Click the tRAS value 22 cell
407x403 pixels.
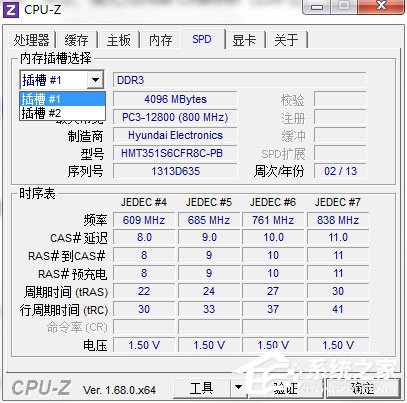(144, 291)
